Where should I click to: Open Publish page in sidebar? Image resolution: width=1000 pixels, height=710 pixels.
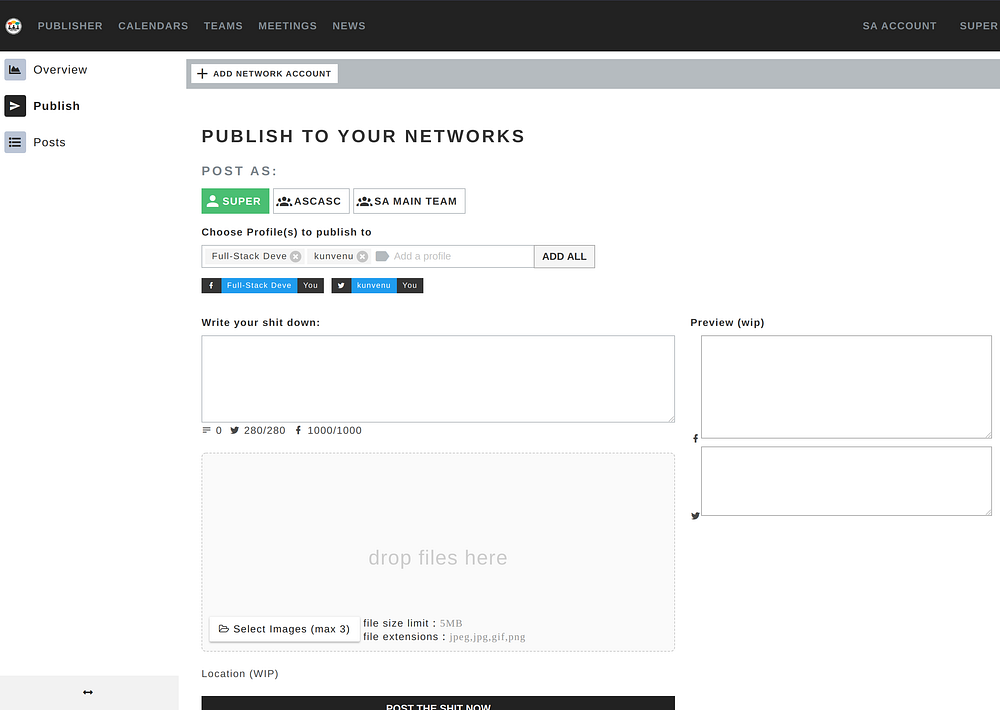[57, 106]
